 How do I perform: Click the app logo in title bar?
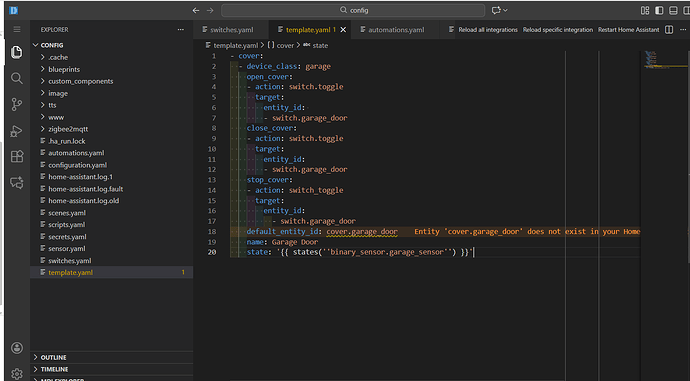(x=14, y=10)
